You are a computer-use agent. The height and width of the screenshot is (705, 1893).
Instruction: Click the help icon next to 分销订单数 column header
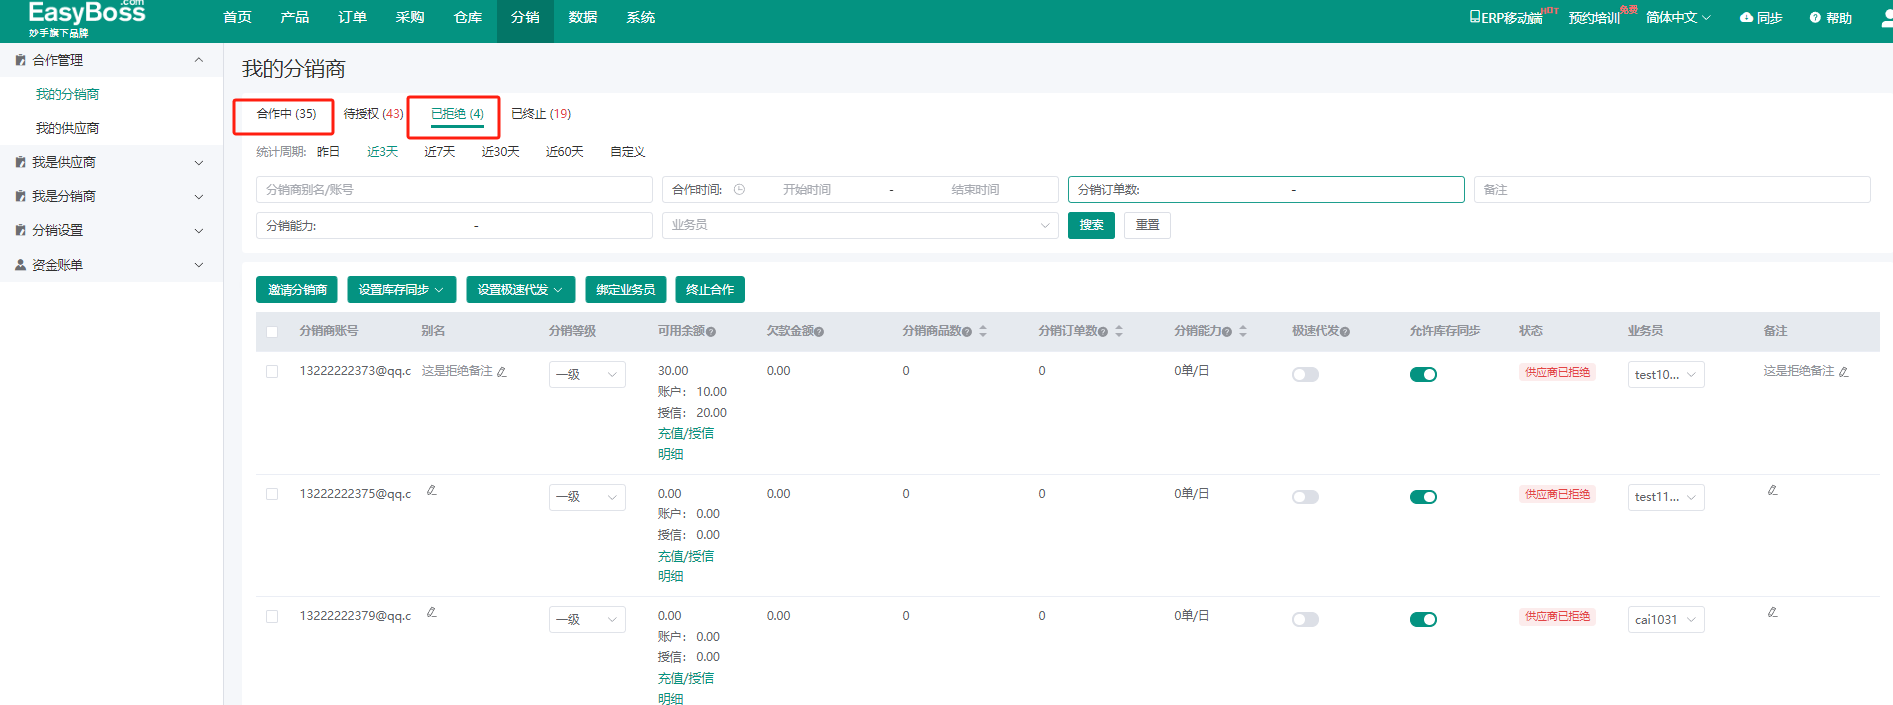pos(1103,332)
